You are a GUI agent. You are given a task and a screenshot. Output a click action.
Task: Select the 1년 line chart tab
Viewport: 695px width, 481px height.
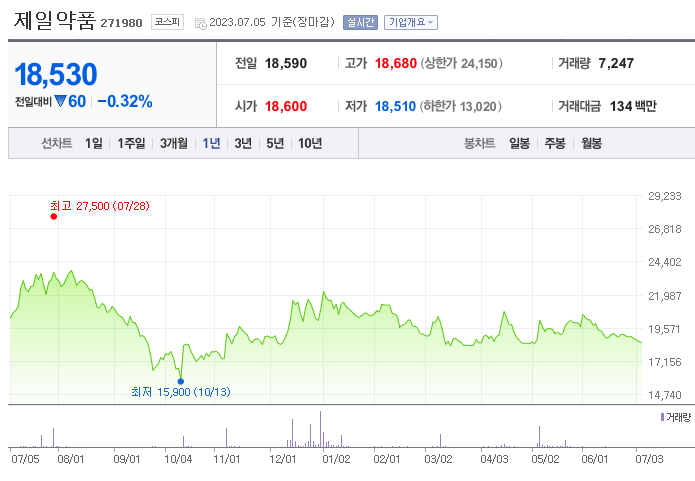click(211, 143)
